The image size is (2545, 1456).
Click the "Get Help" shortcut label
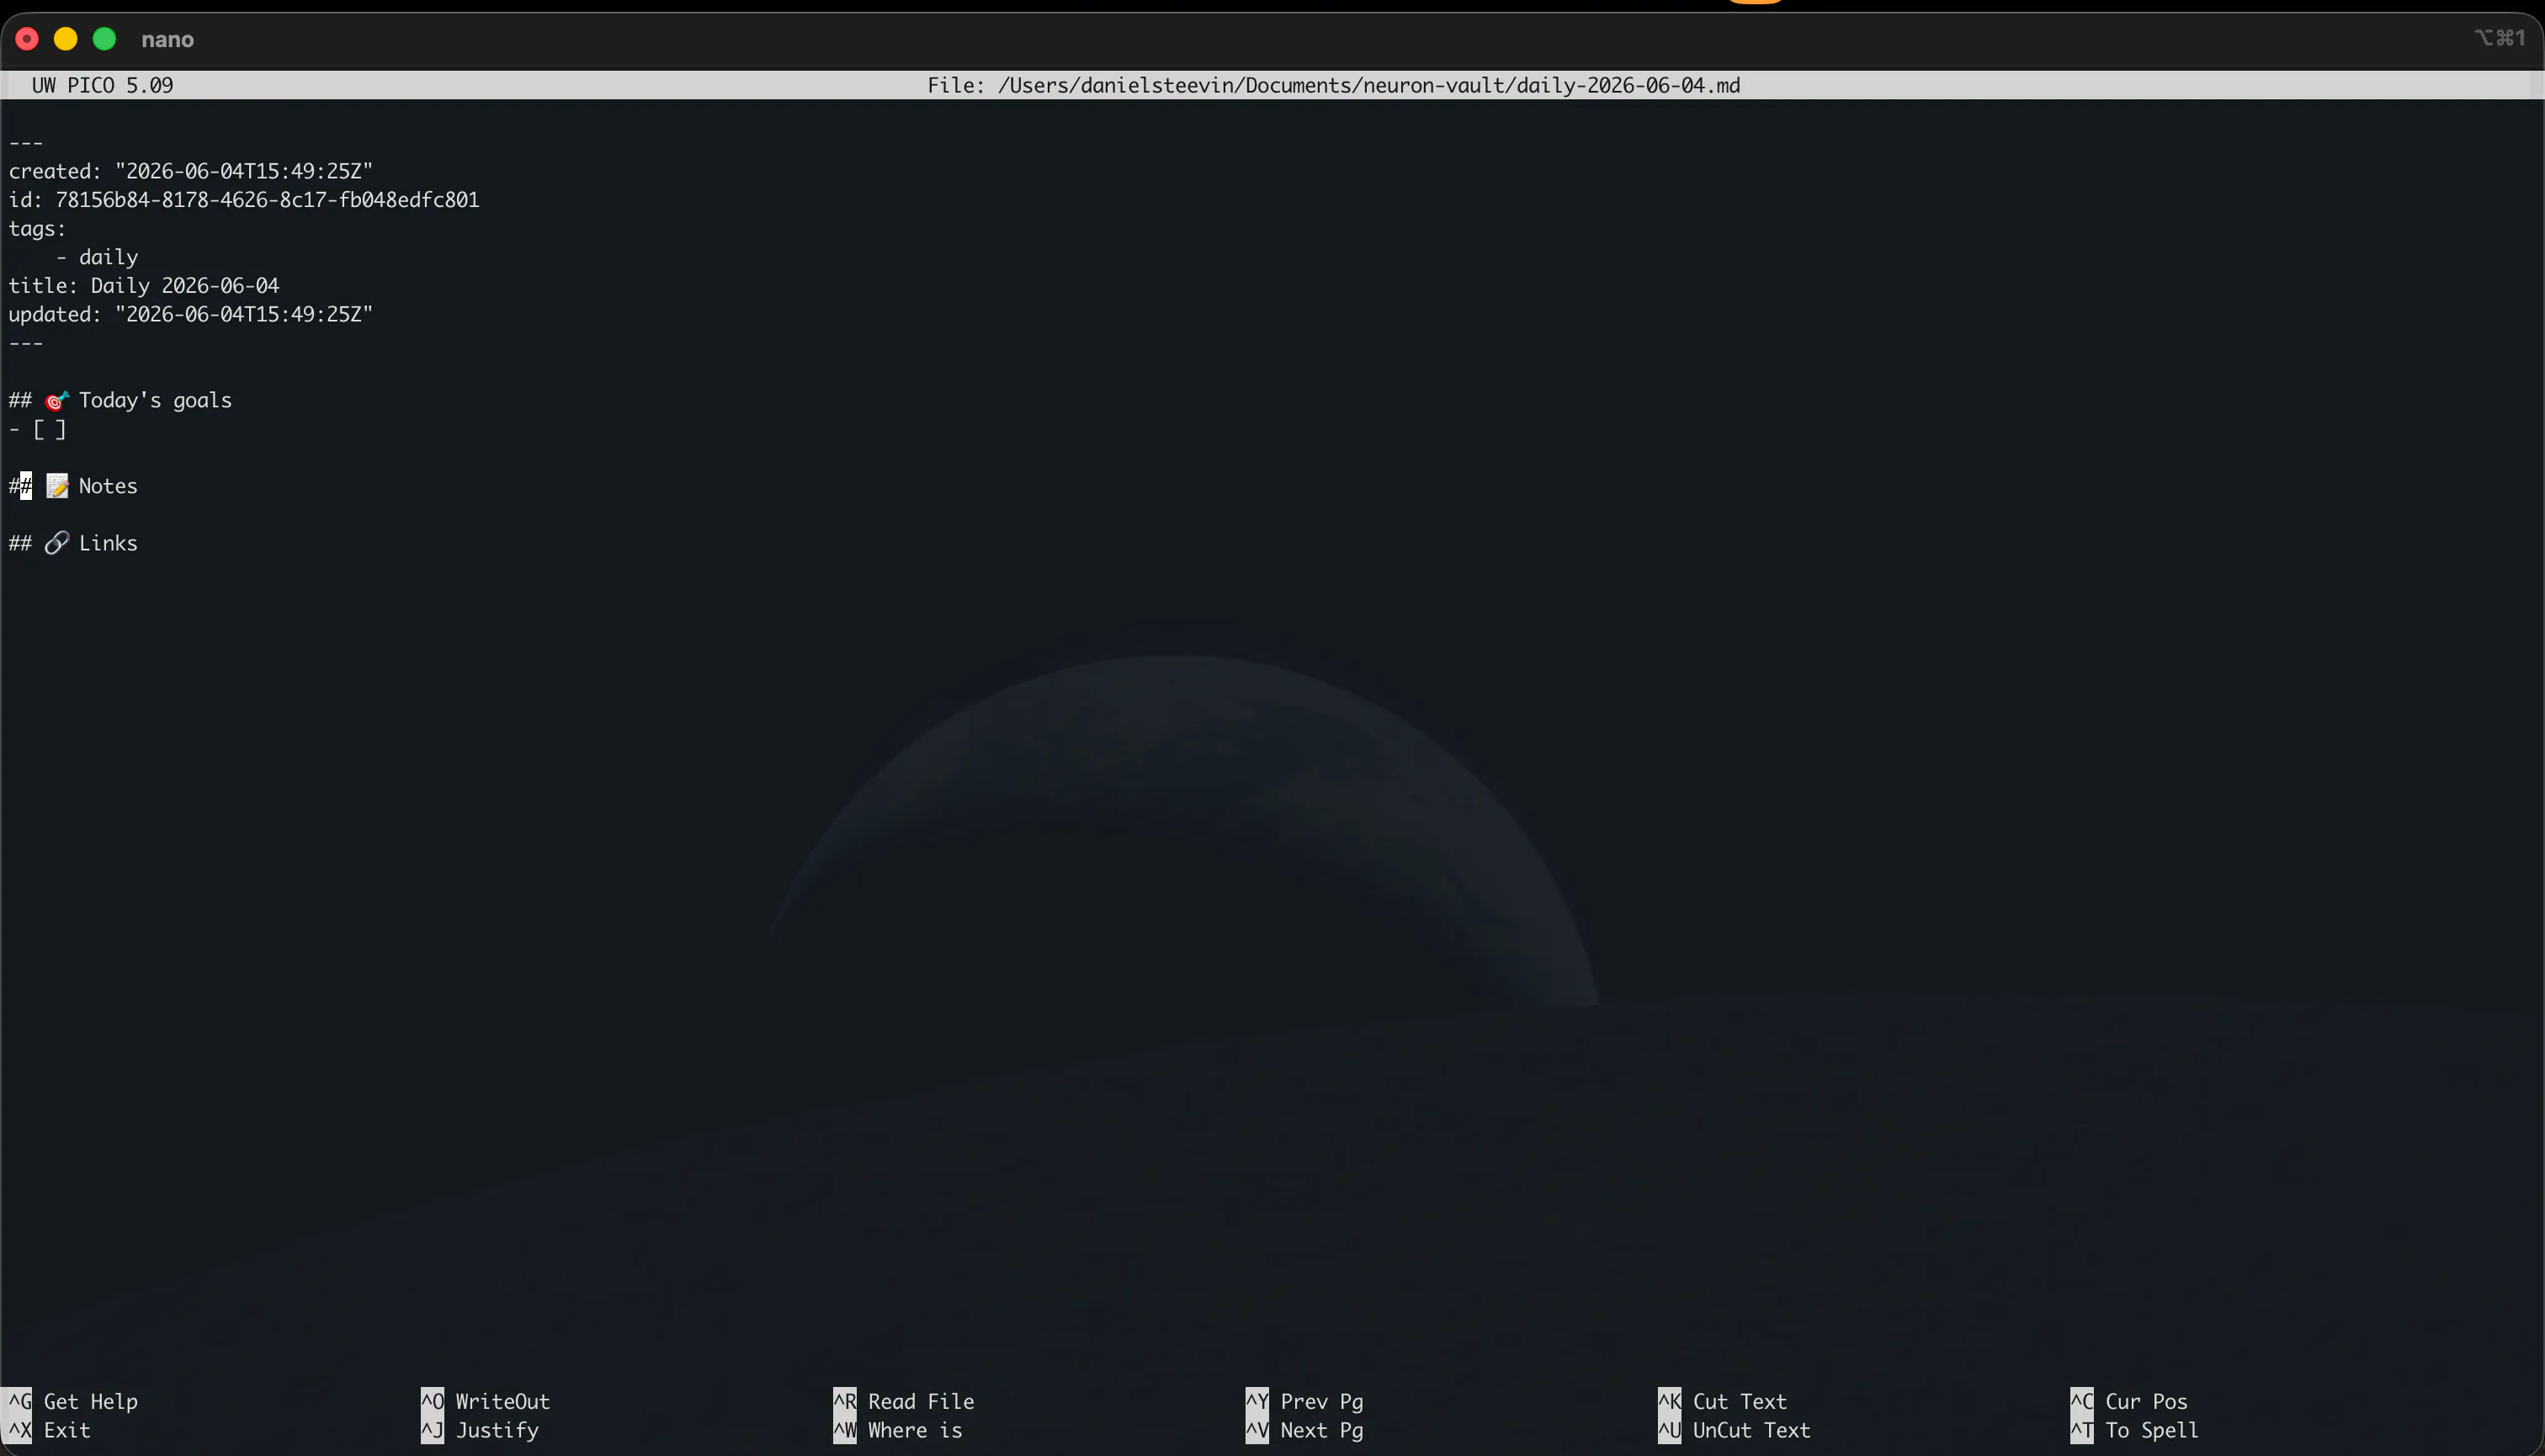[x=91, y=1402]
